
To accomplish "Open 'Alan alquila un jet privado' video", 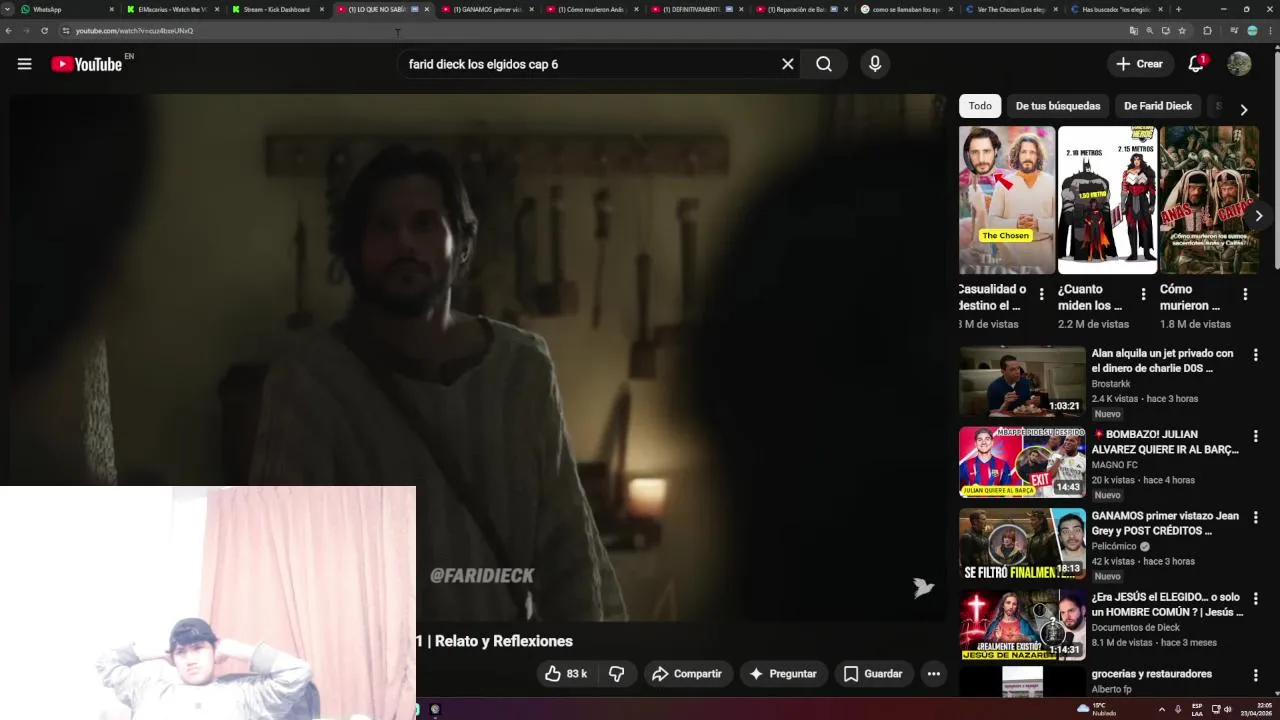I will click(1162, 361).
